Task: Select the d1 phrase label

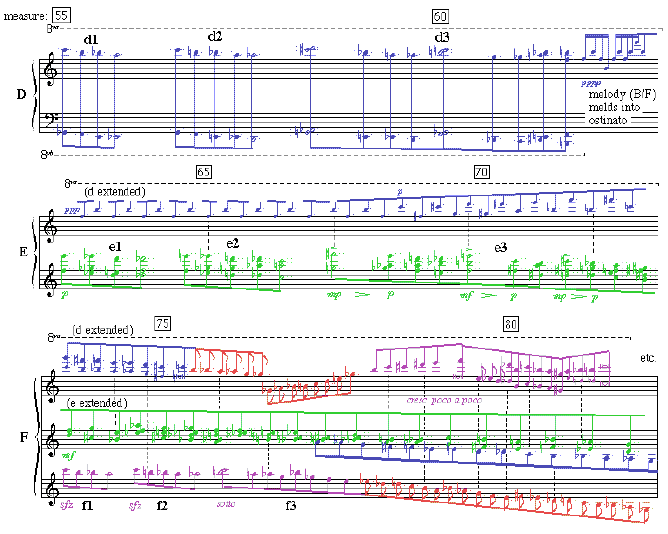Action: [x=91, y=39]
